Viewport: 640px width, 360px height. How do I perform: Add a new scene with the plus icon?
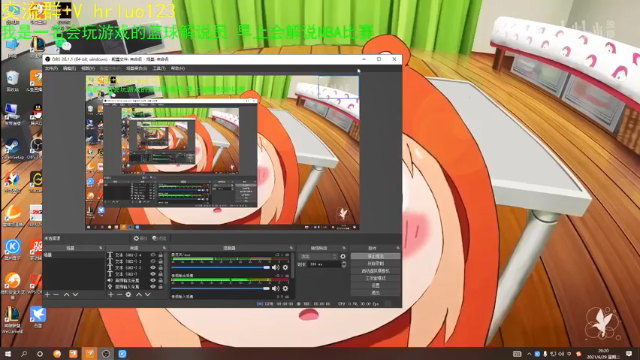[x=47, y=294]
